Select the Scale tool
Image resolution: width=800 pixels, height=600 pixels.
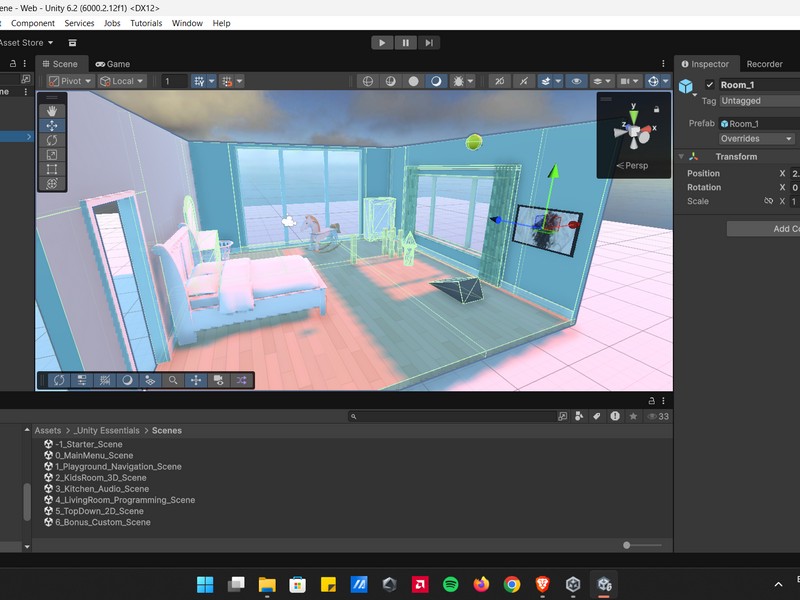52,155
